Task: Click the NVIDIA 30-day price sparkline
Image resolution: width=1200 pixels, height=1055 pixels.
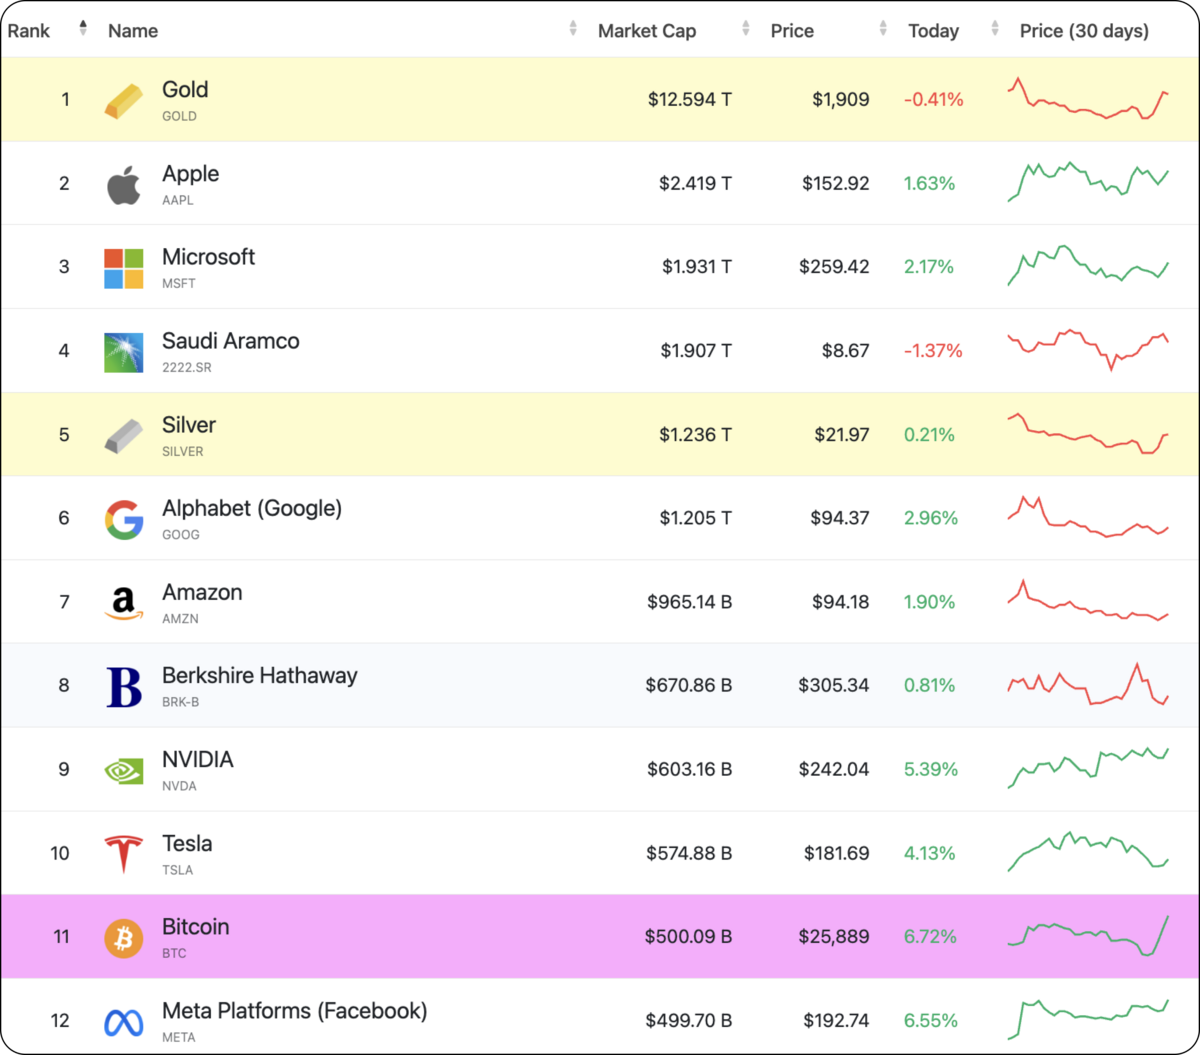Action: tap(1088, 768)
